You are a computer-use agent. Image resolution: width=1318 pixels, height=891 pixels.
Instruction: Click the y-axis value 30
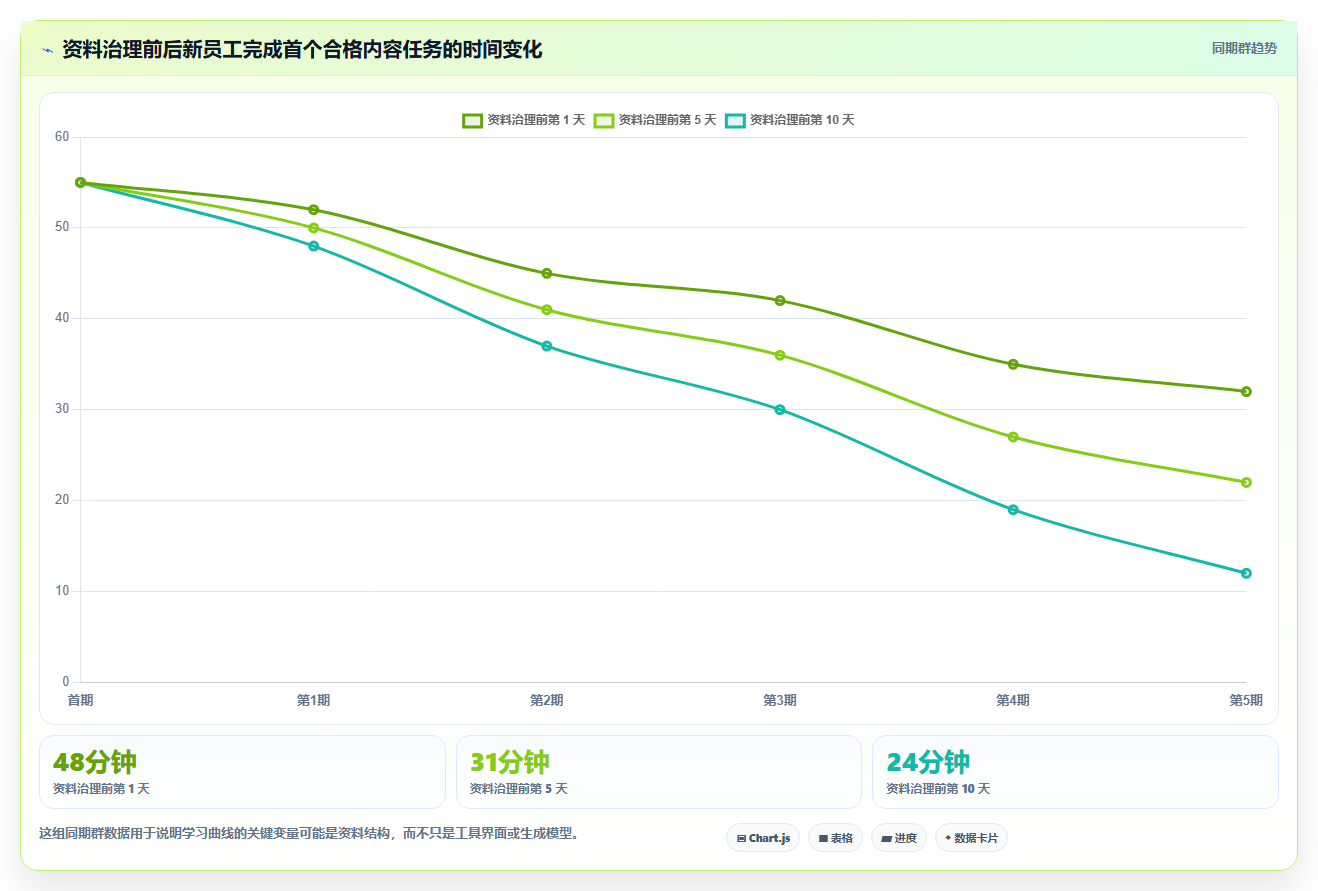(62, 409)
